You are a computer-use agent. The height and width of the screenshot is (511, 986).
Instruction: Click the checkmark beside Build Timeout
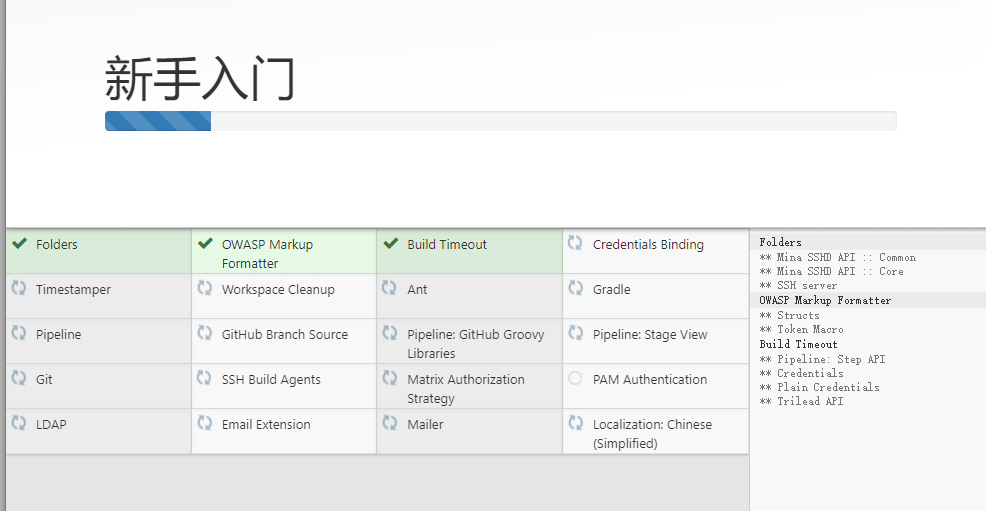tap(391, 243)
